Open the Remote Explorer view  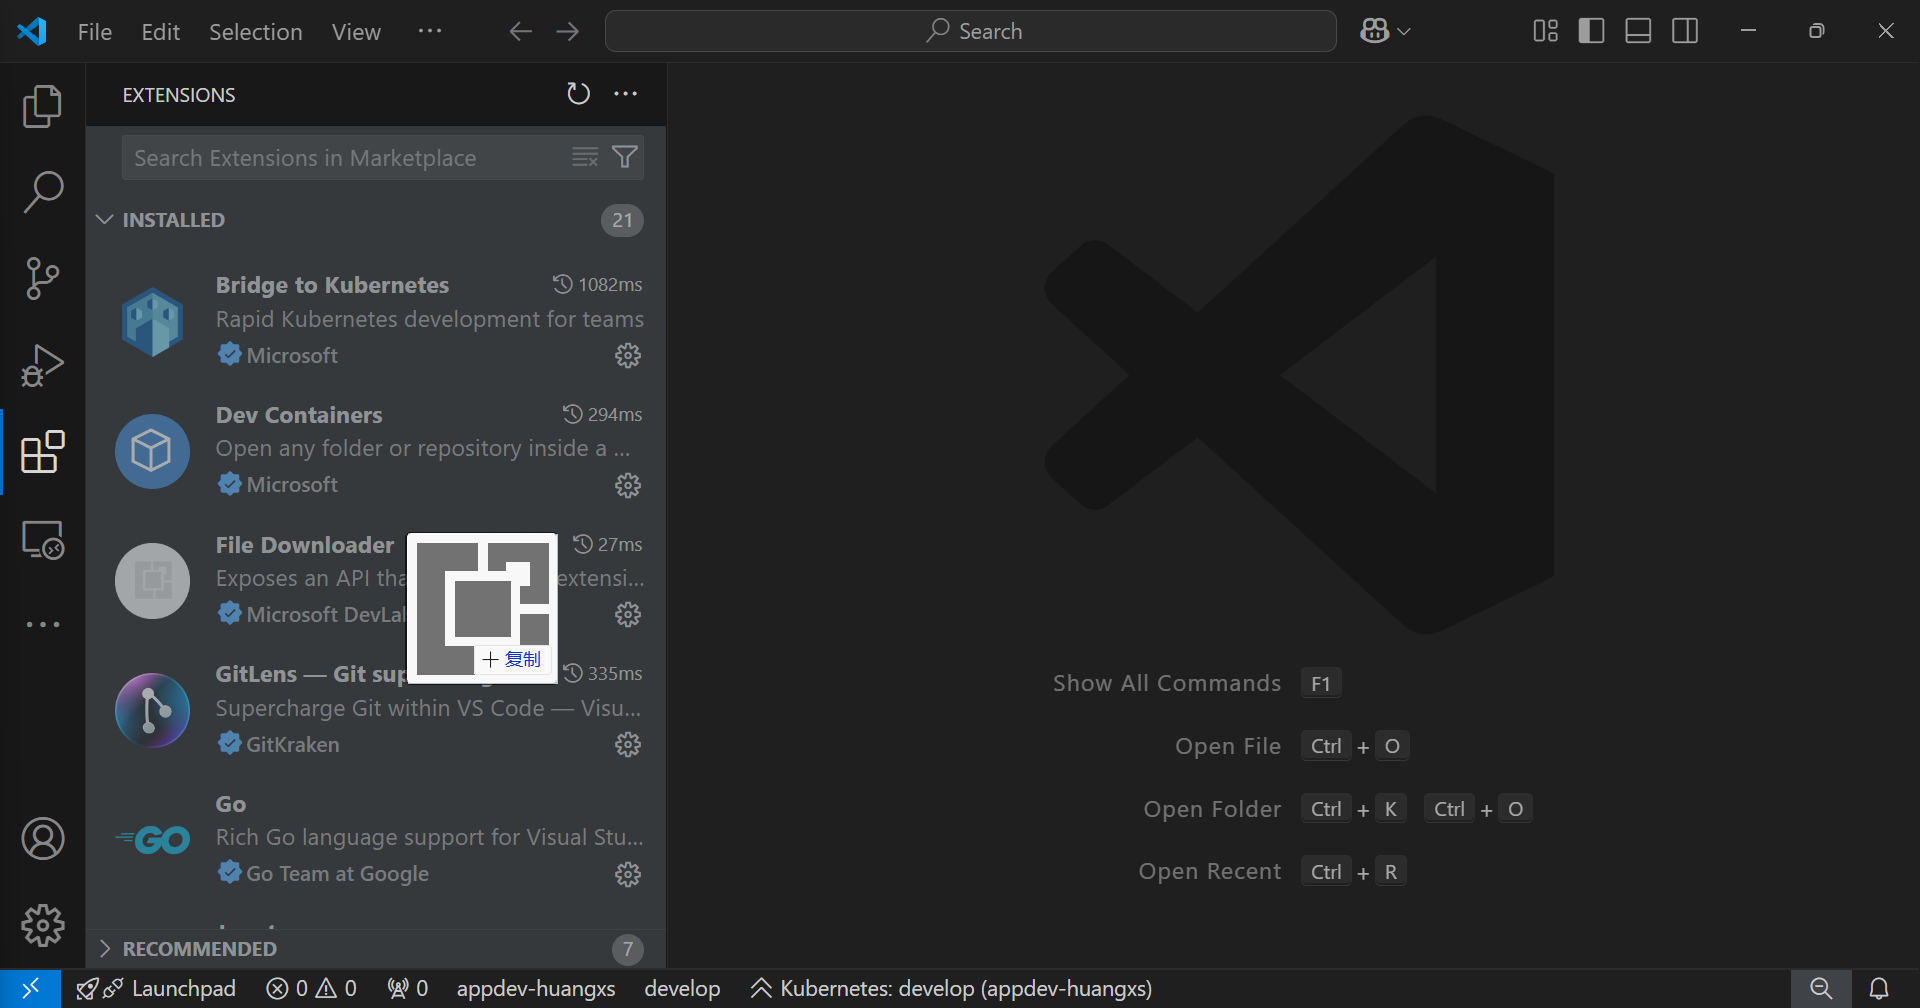tap(42, 540)
